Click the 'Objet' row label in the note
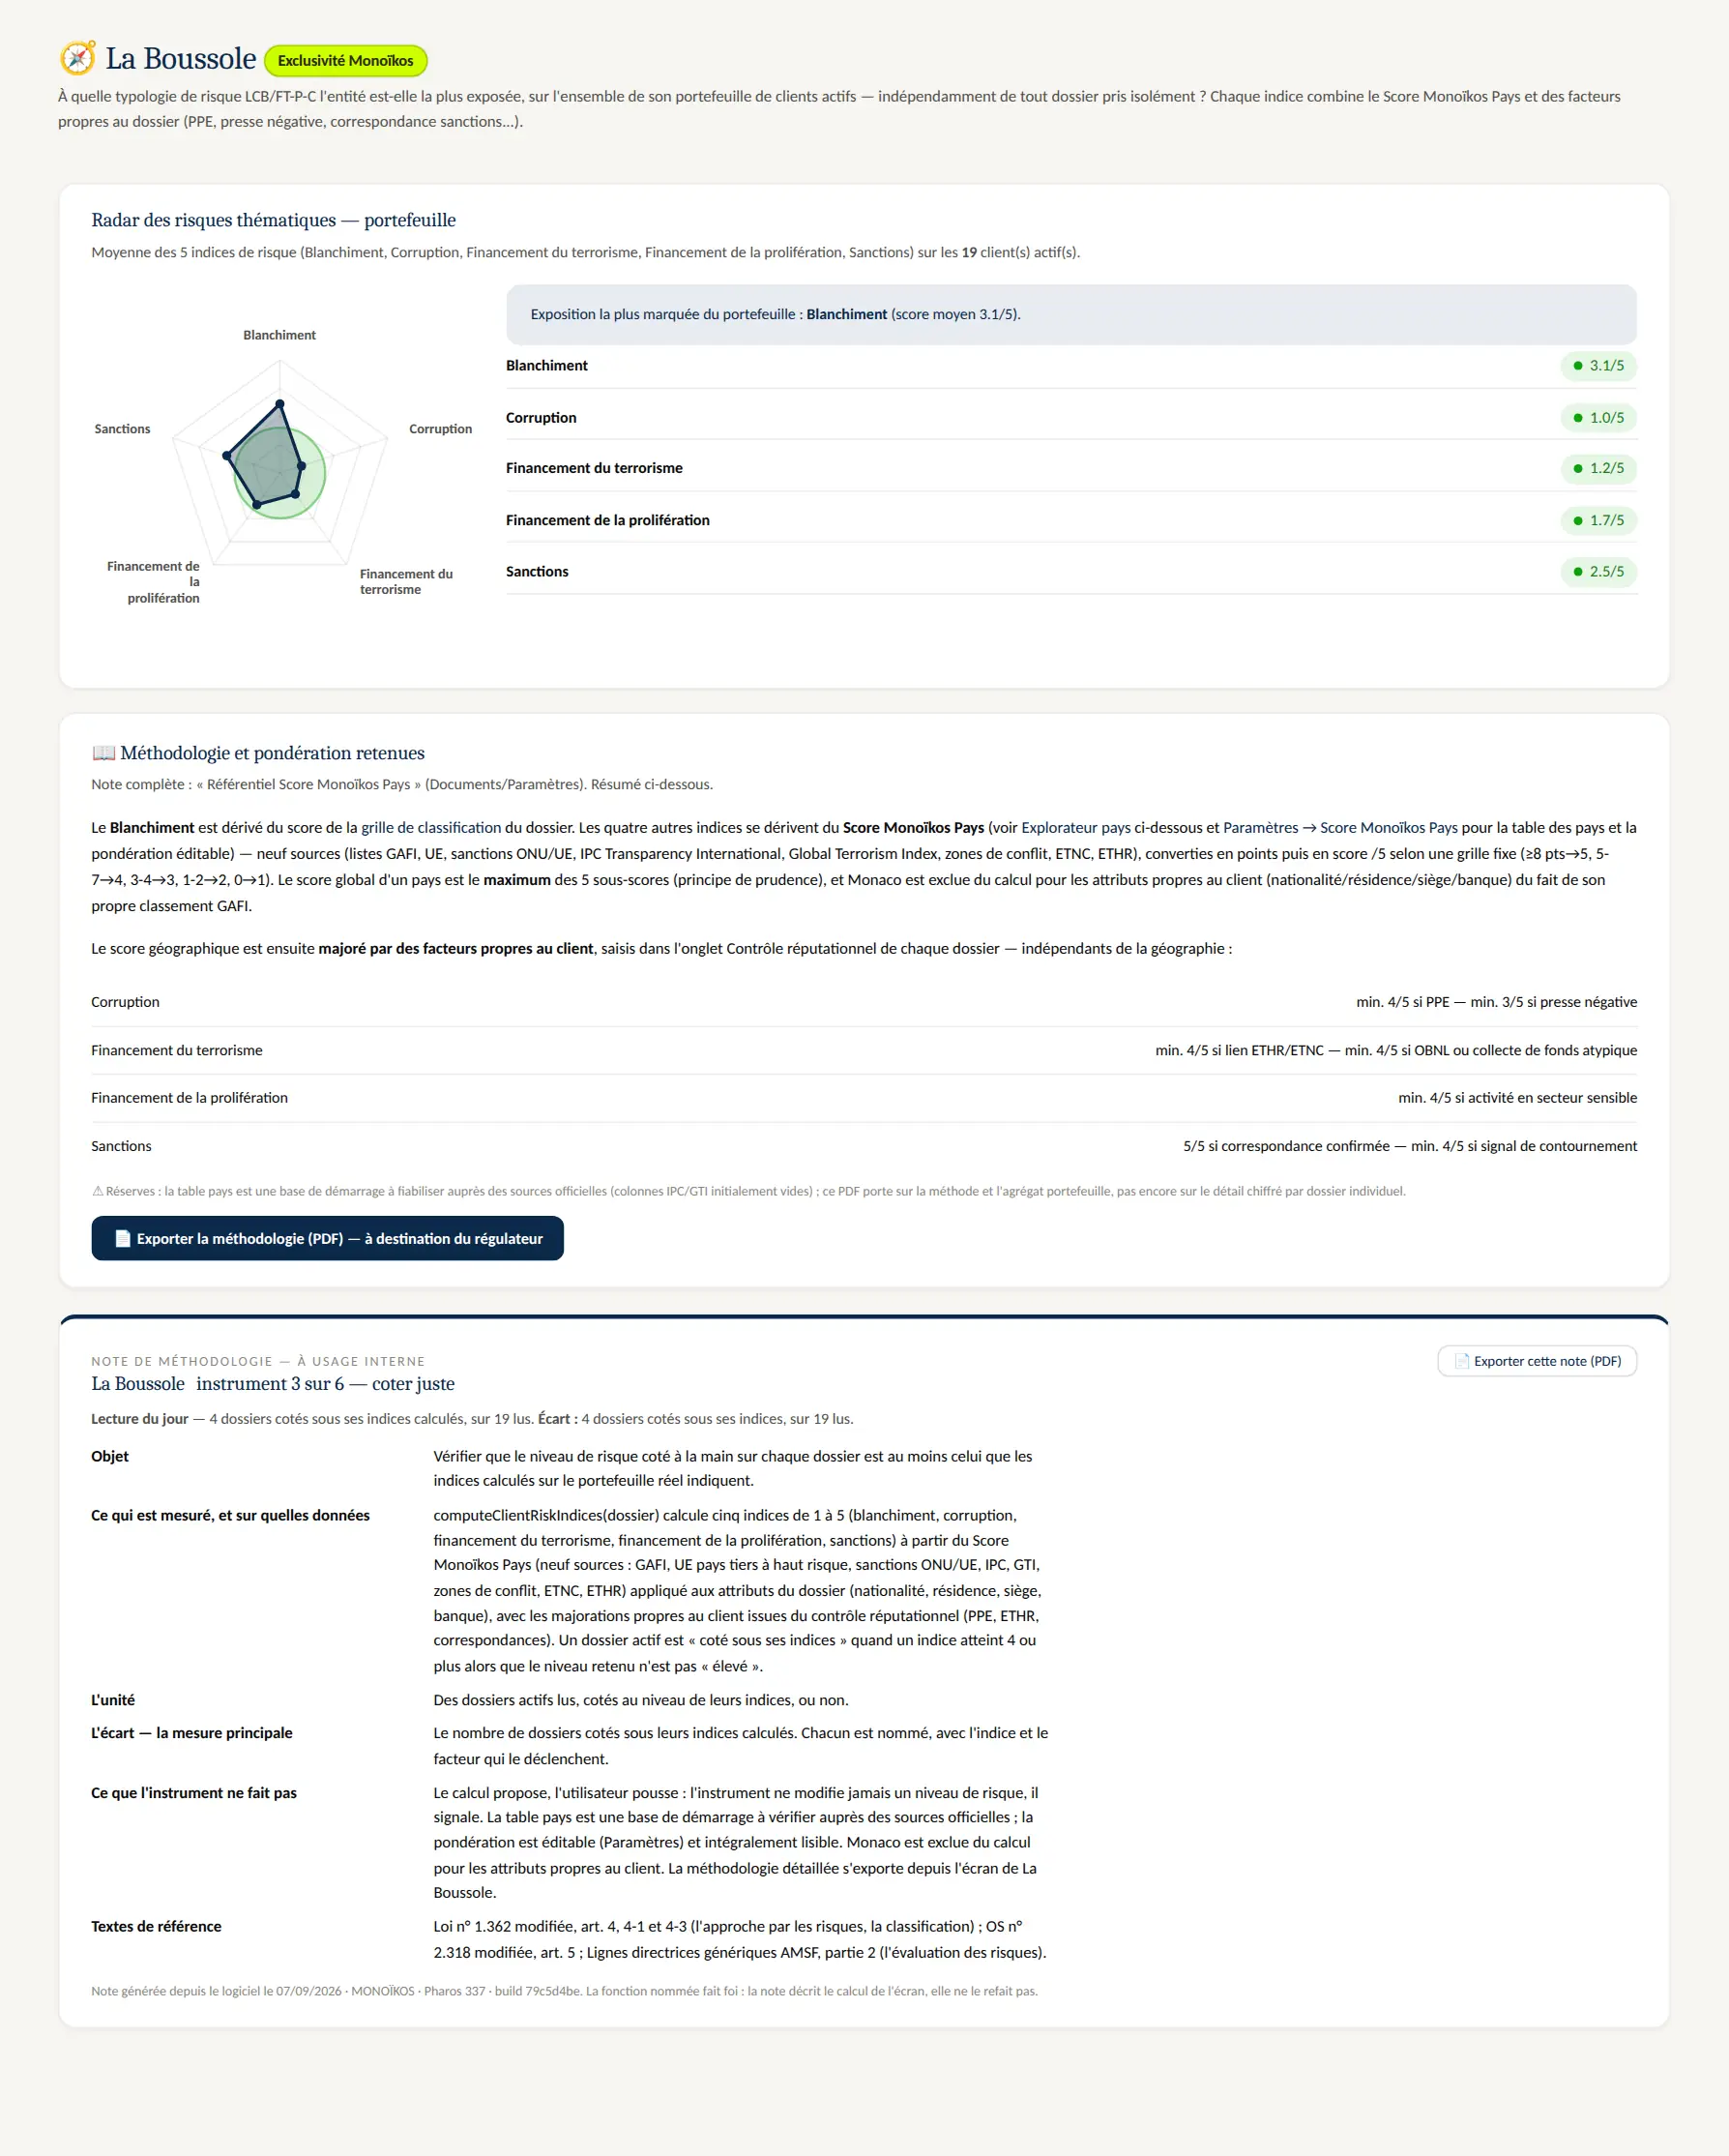Image resolution: width=1729 pixels, height=2156 pixels. click(110, 1456)
